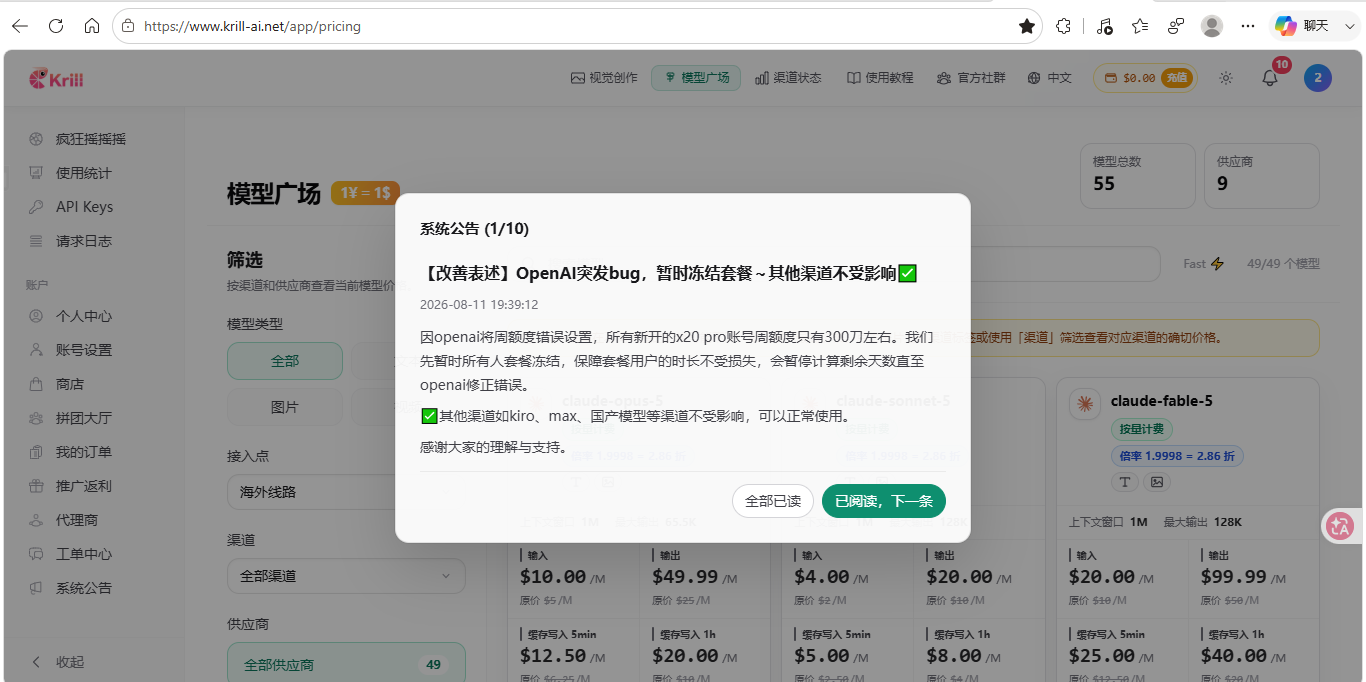Select the 全部 model type filter
The height and width of the screenshot is (682, 1366).
(x=285, y=361)
